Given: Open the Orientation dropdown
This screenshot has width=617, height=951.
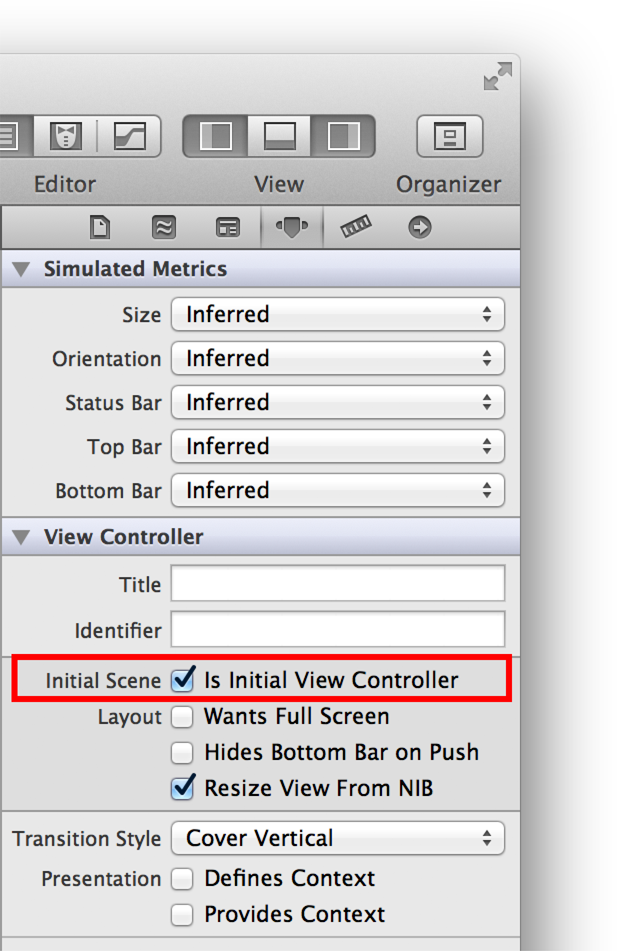Looking at the screenshot, I should point(338,358).
